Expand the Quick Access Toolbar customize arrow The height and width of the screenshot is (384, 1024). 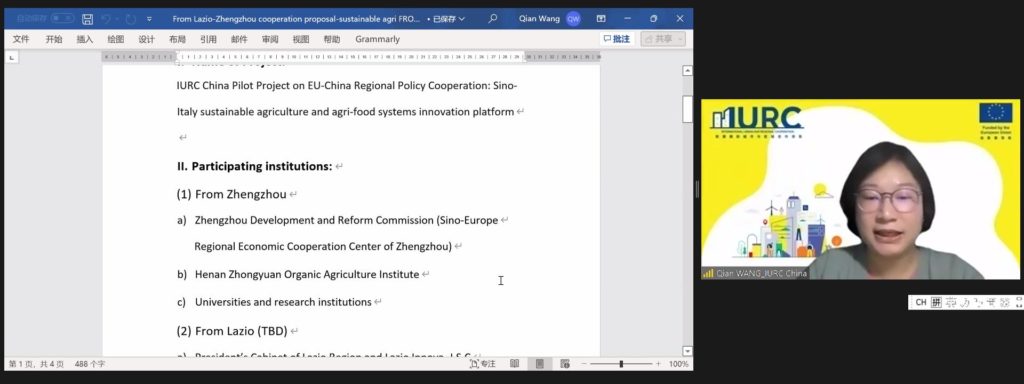click(149, 19)
